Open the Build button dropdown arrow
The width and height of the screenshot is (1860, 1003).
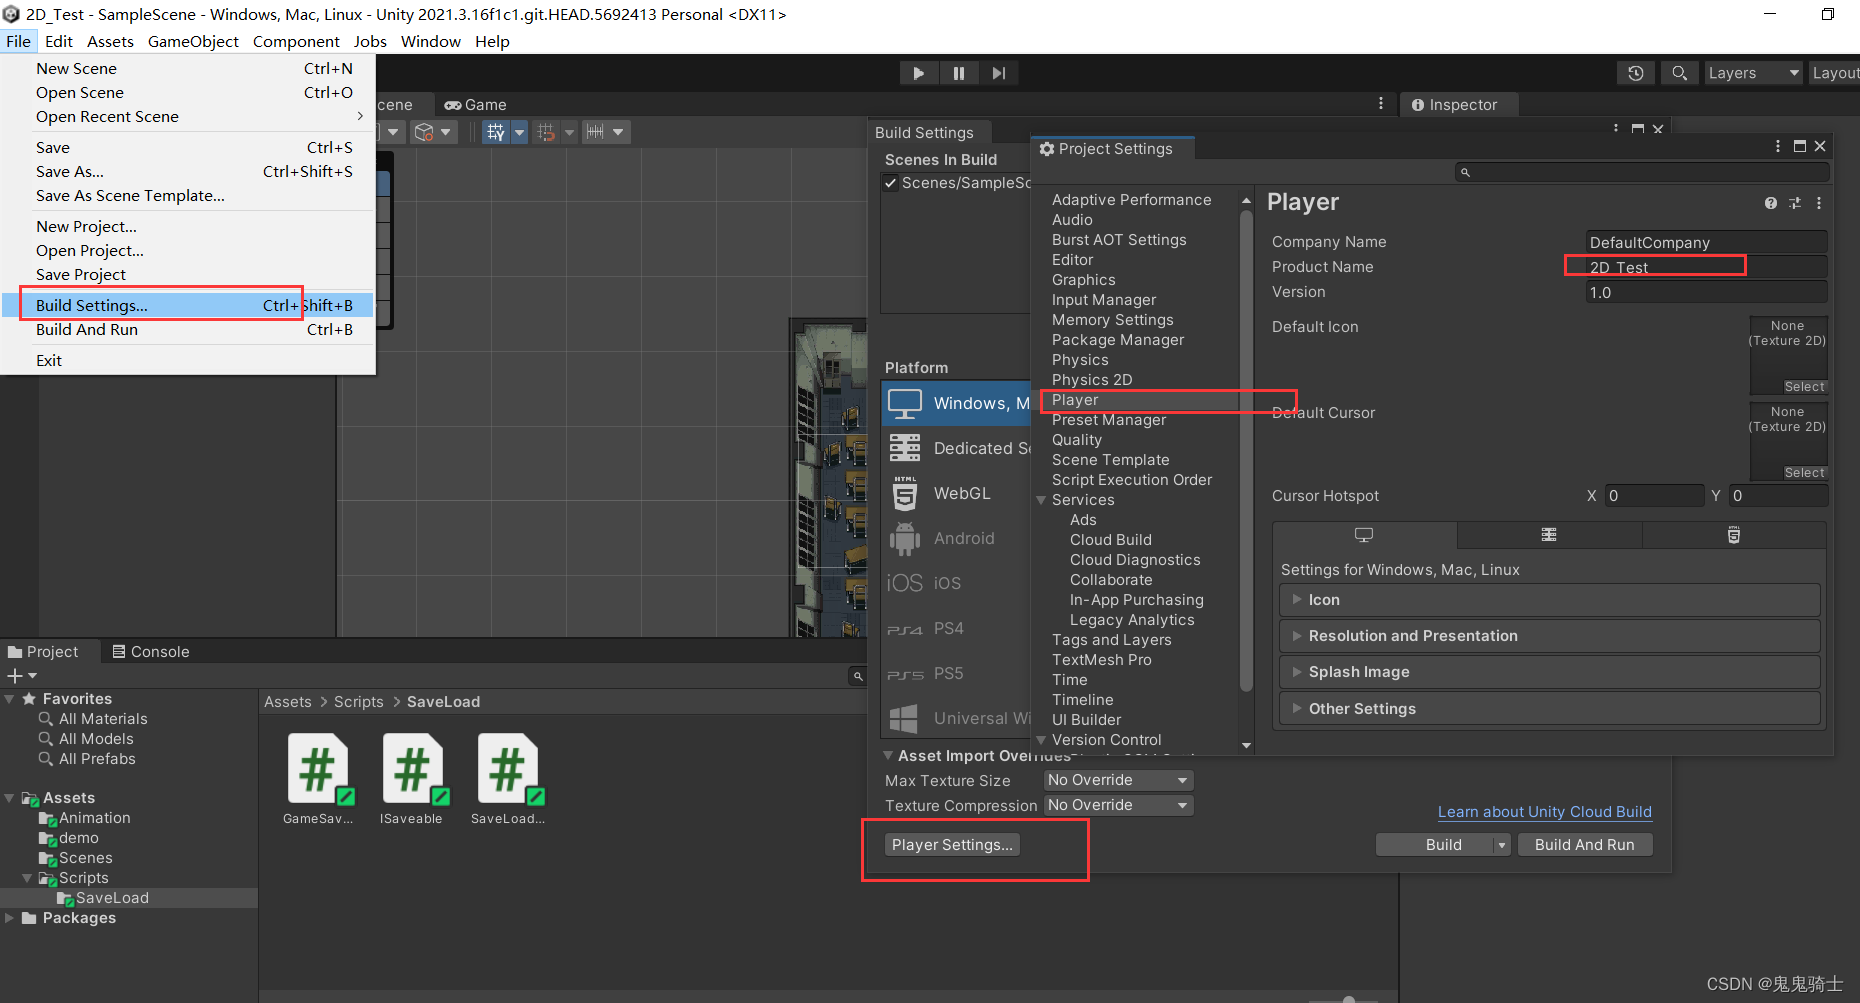1502,845
